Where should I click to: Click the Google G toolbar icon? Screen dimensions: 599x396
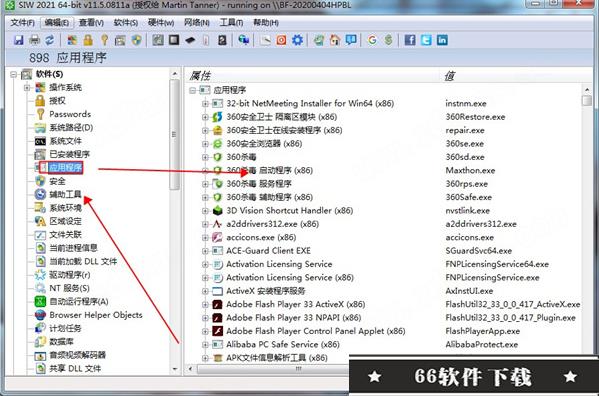coord(372,40)
